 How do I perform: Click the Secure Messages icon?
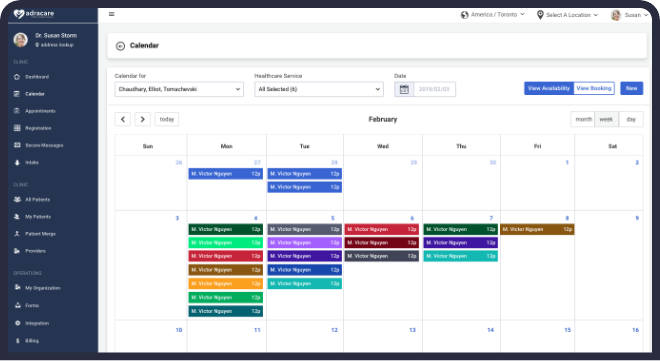click(x=17, y=145)
